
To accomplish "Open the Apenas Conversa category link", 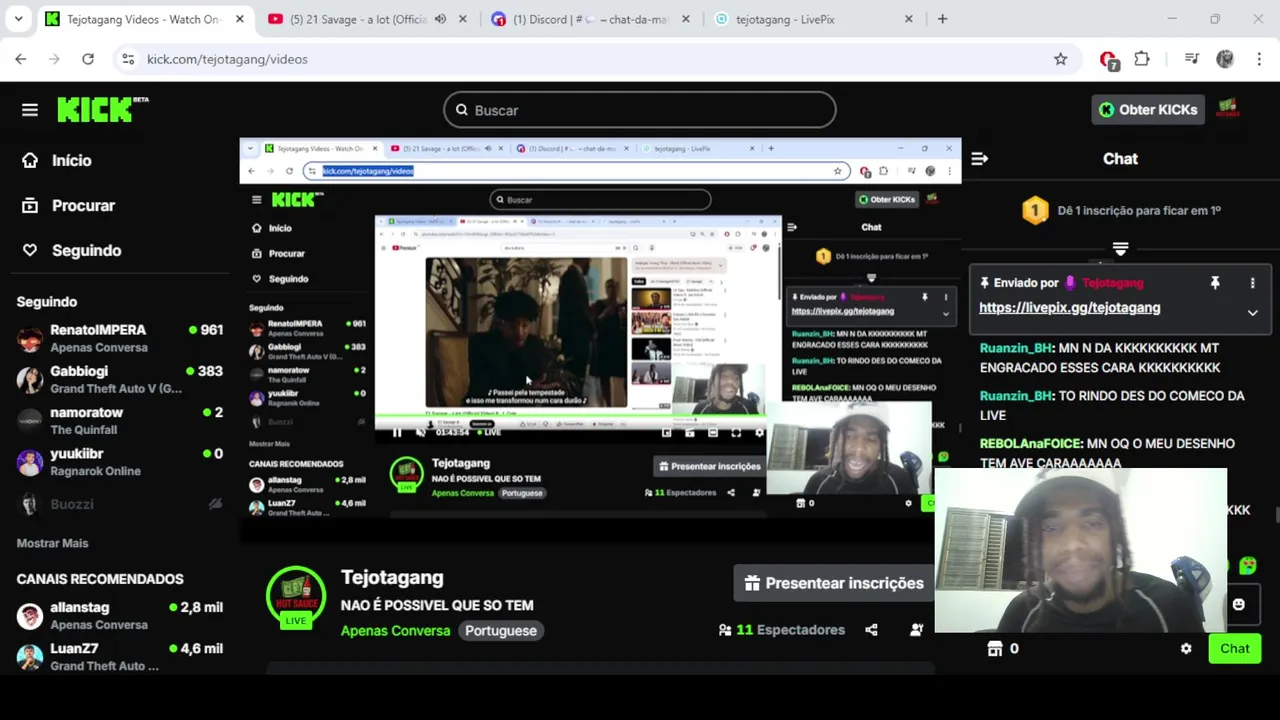I will (x=395, y=631).
